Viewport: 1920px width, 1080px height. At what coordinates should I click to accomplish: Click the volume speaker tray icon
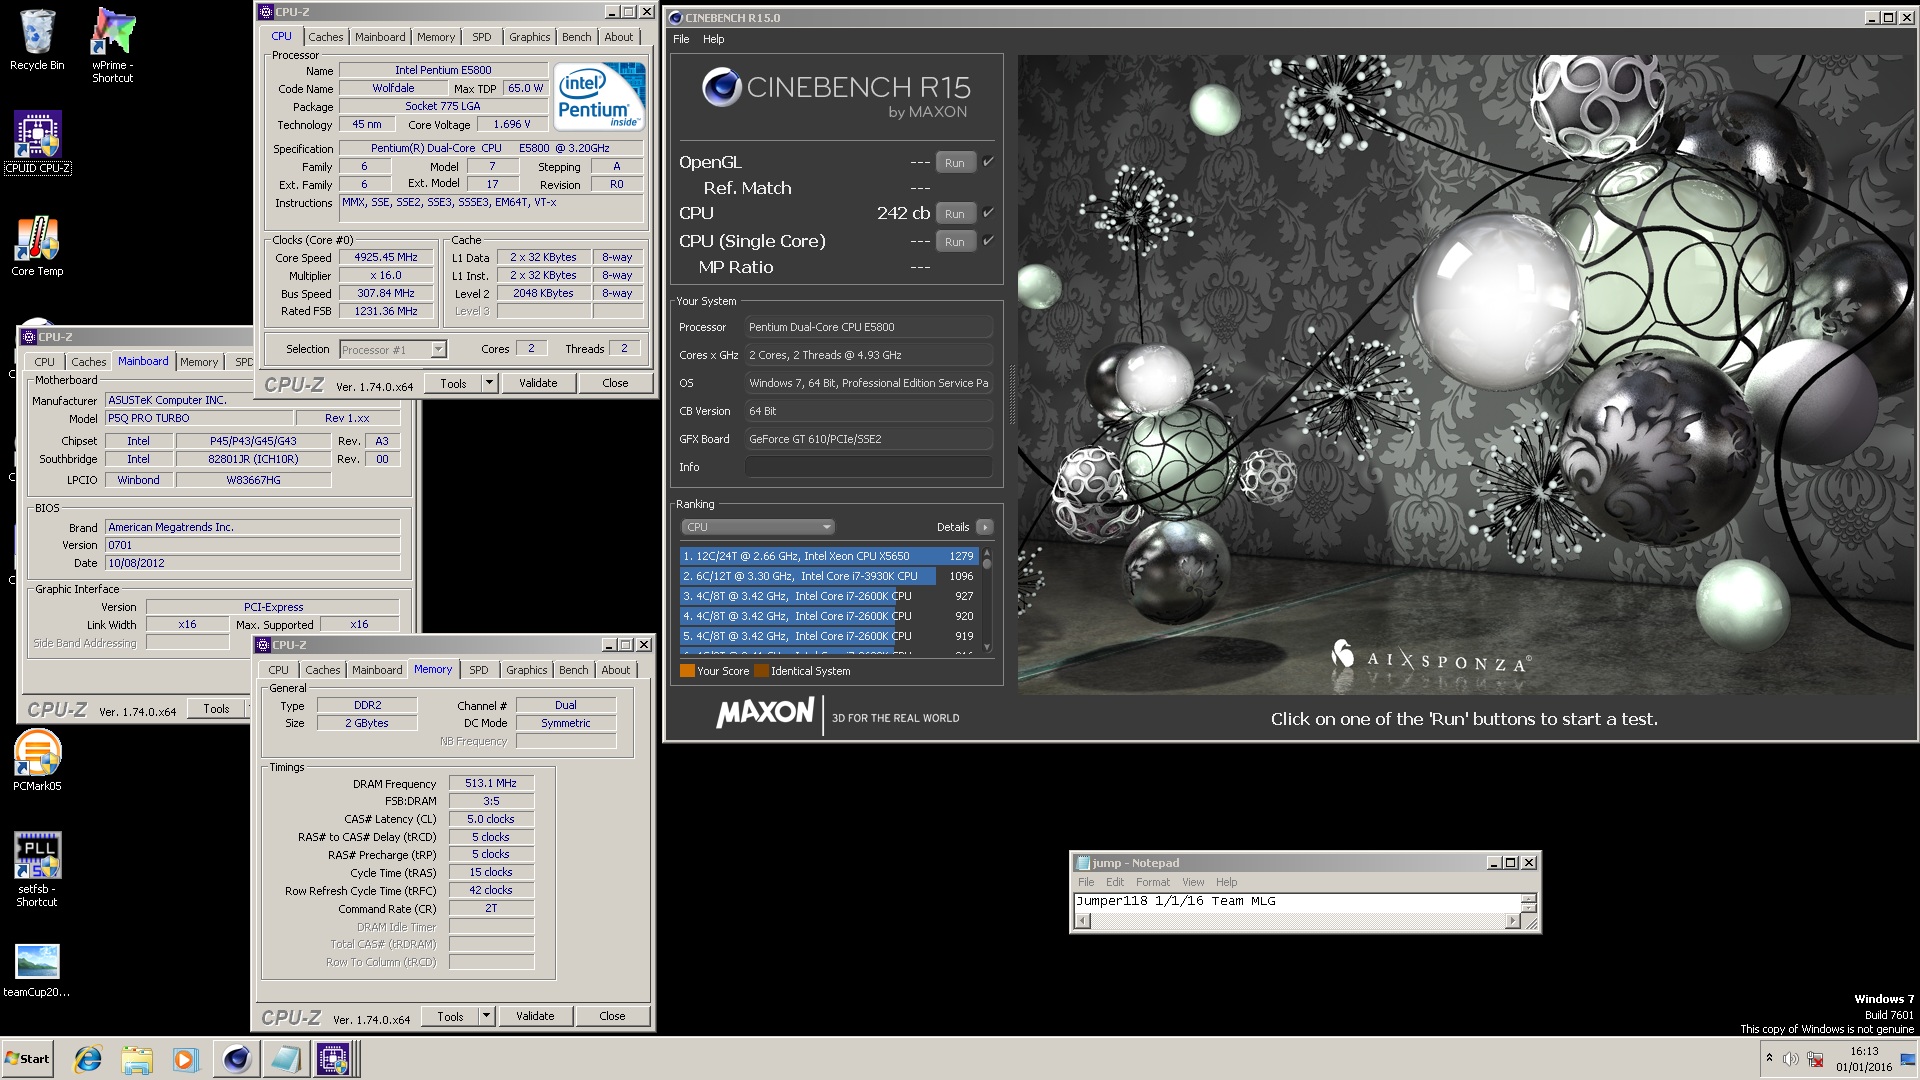coord(1790,1059)
